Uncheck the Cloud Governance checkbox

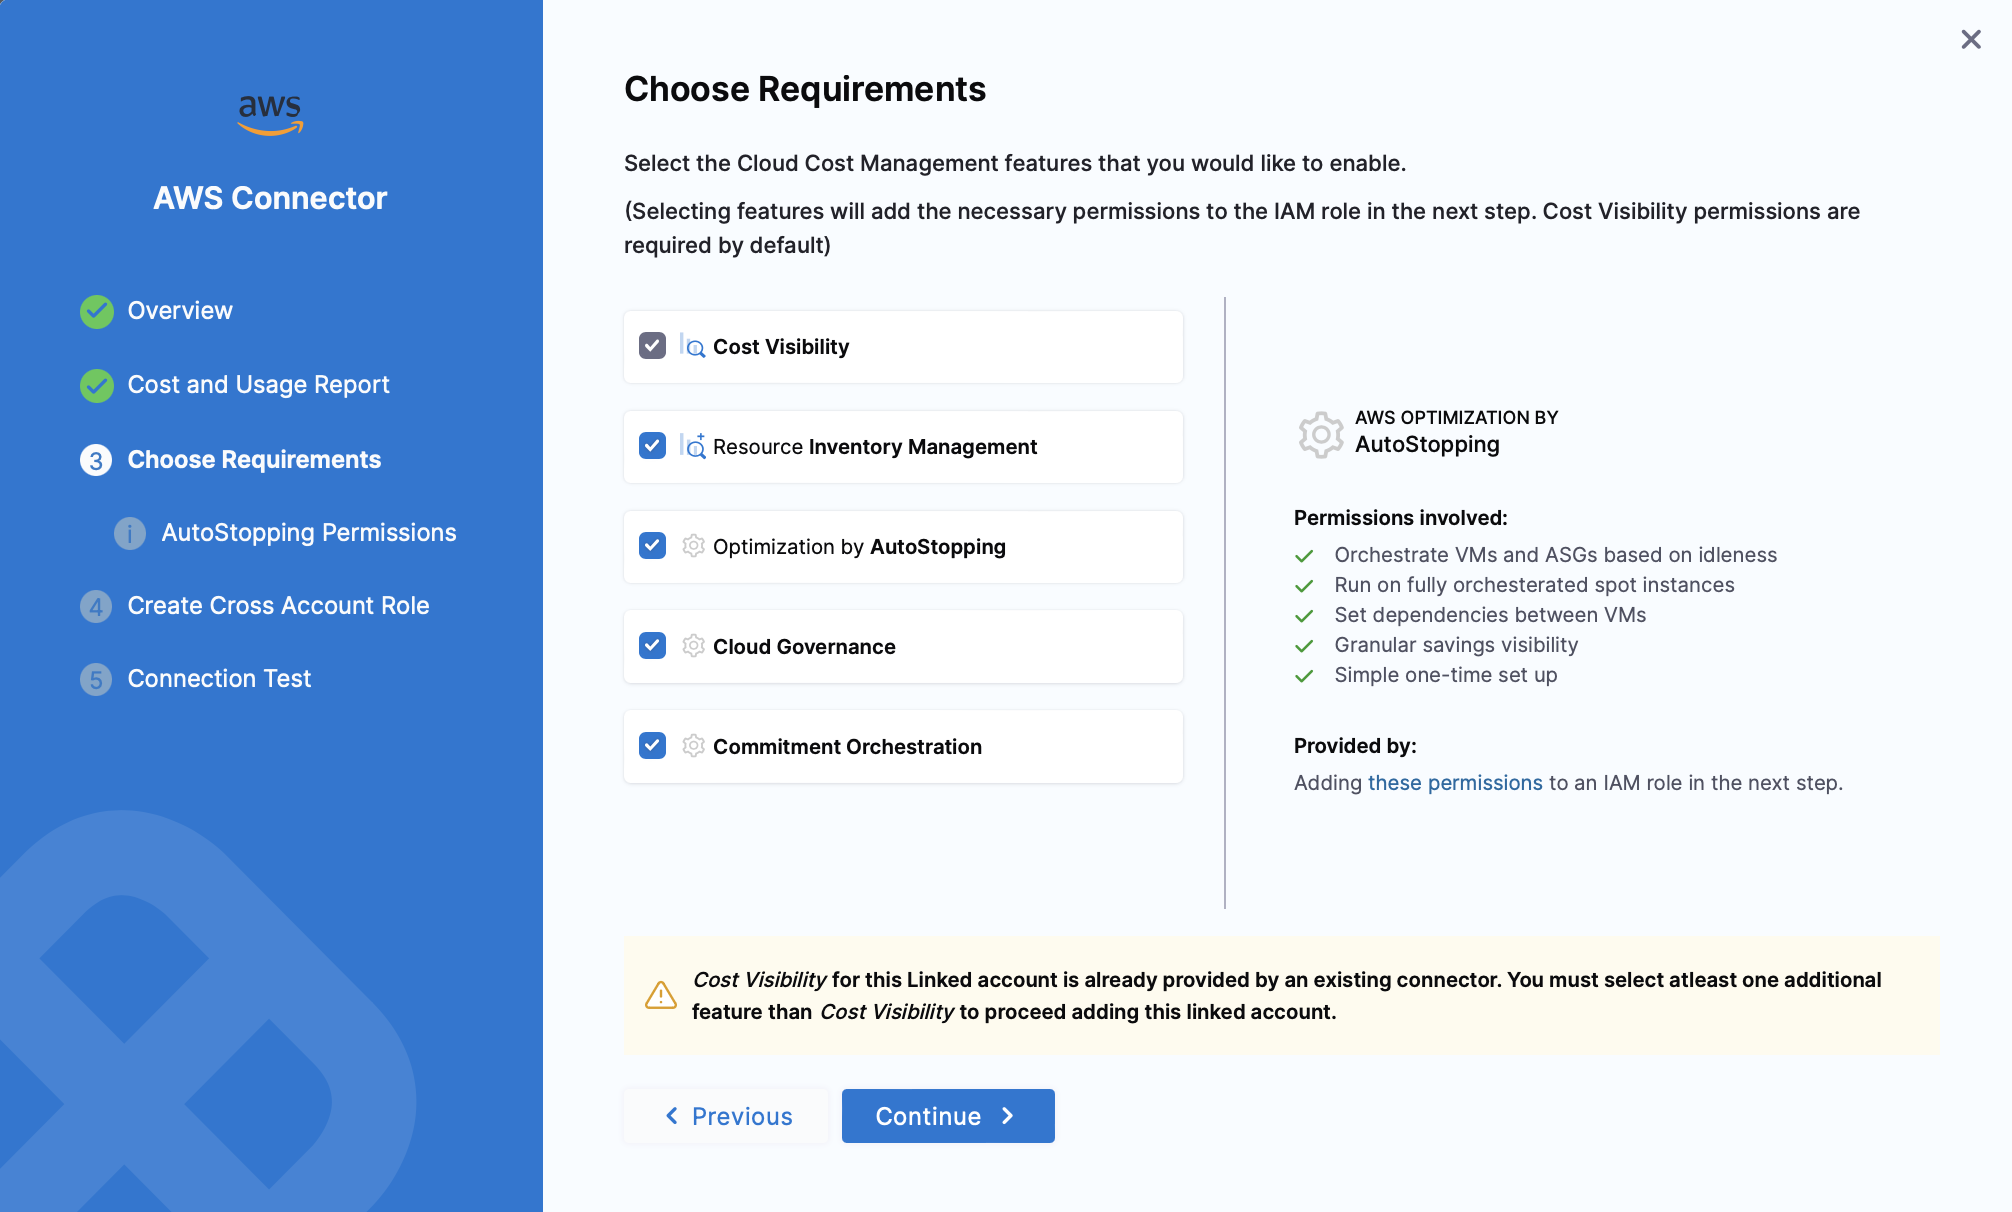click(652, 646)
